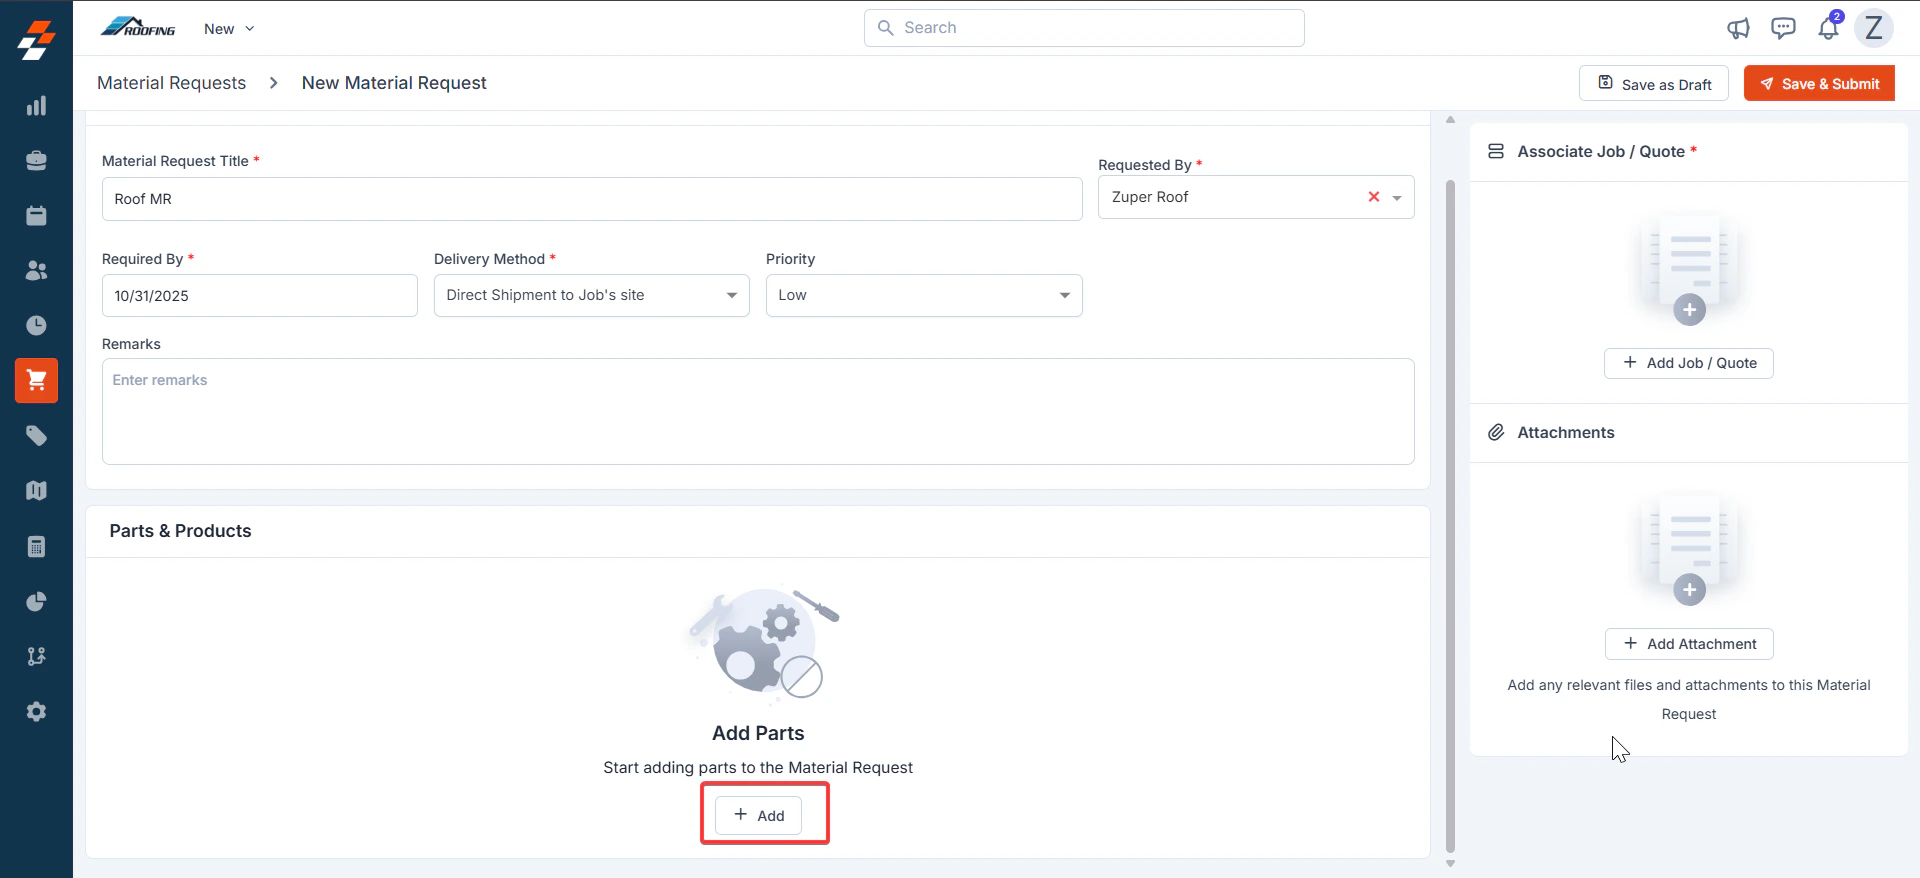
Task: Open the workflow branch sidebar icon
Action: coord(36,656)
